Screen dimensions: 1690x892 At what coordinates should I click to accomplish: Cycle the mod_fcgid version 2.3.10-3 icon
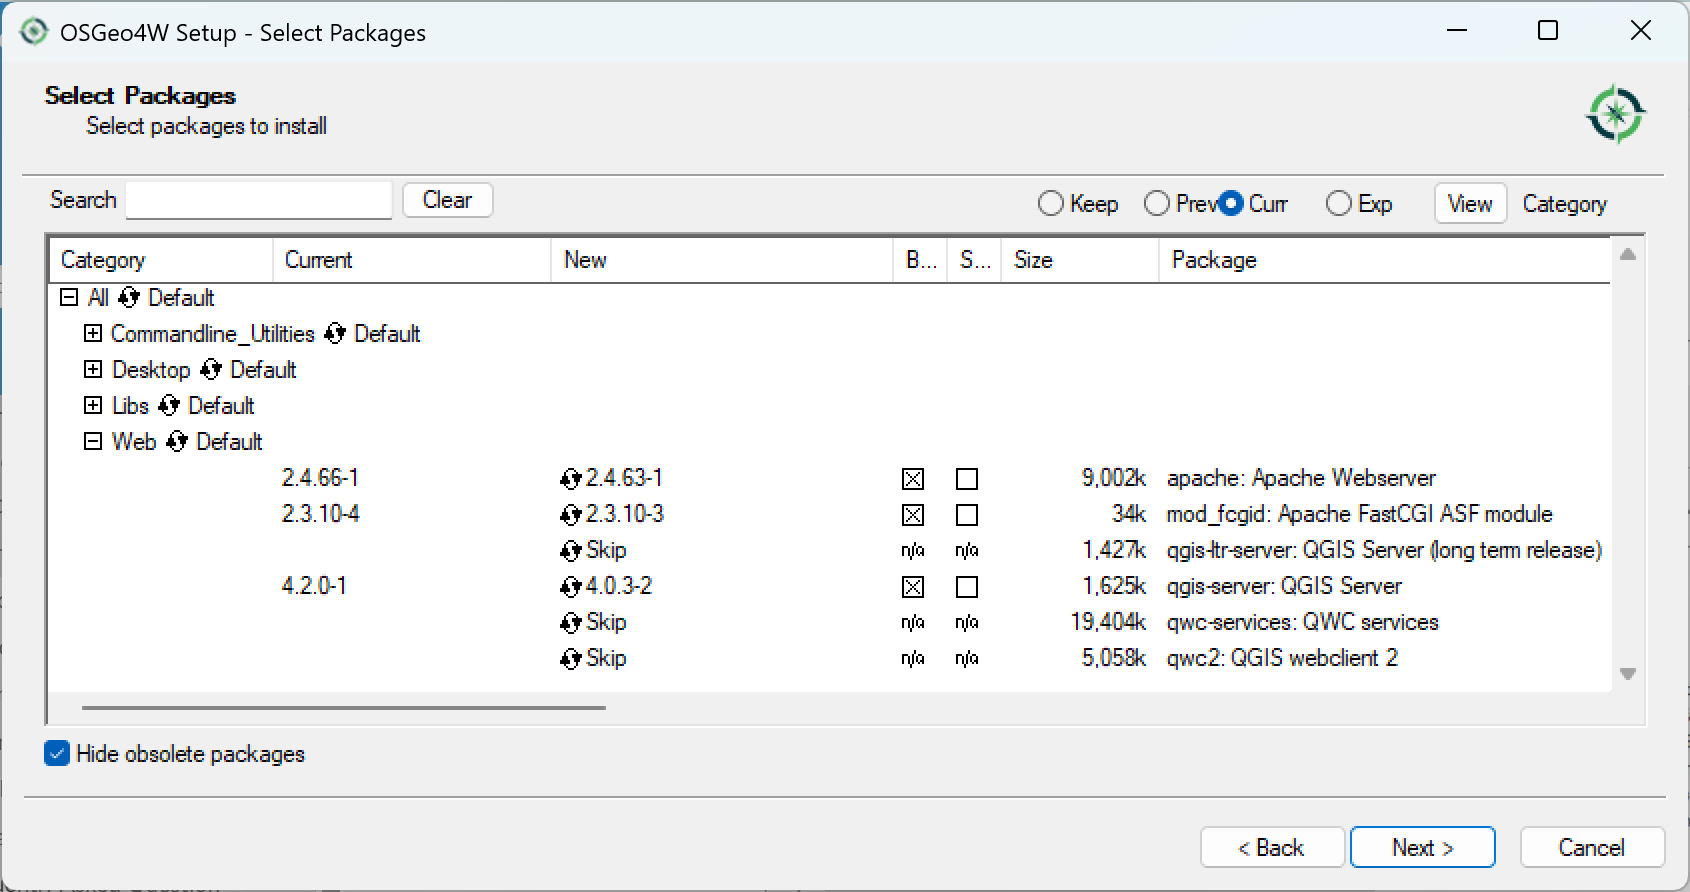pyautogui.click(x=571, y=515)
